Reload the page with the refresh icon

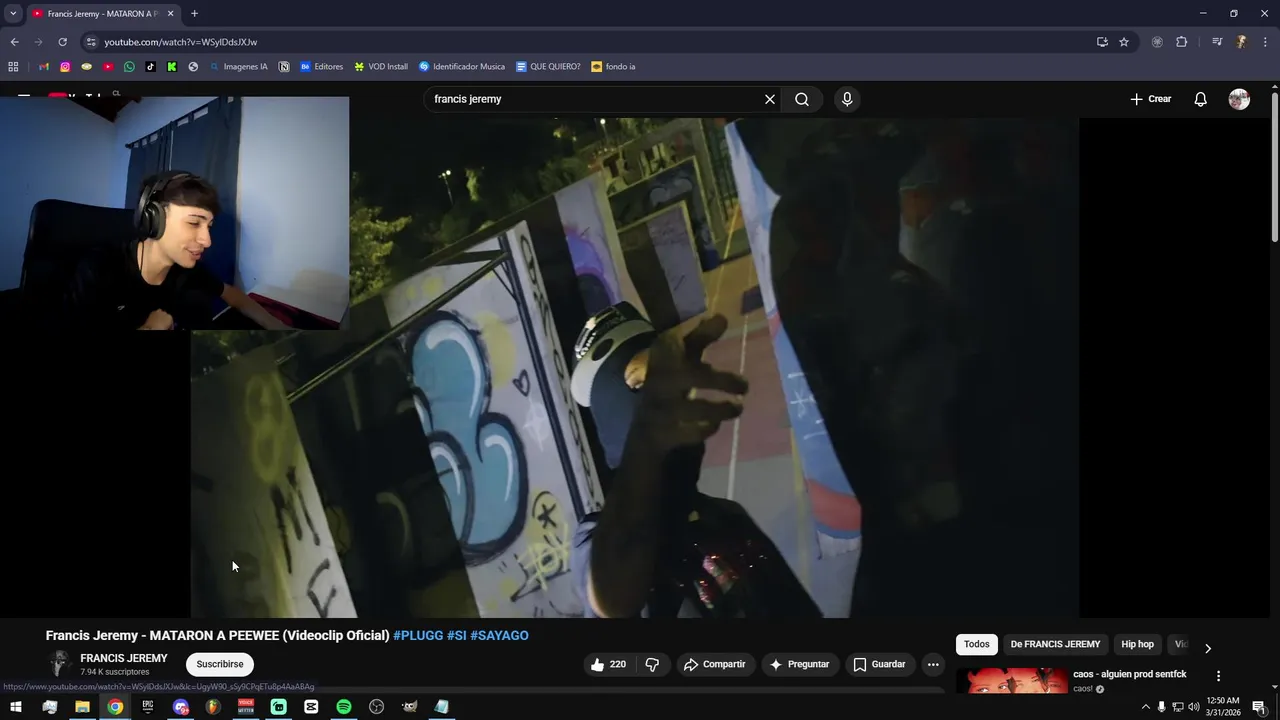pyautogui.click(x=62, y=42)
